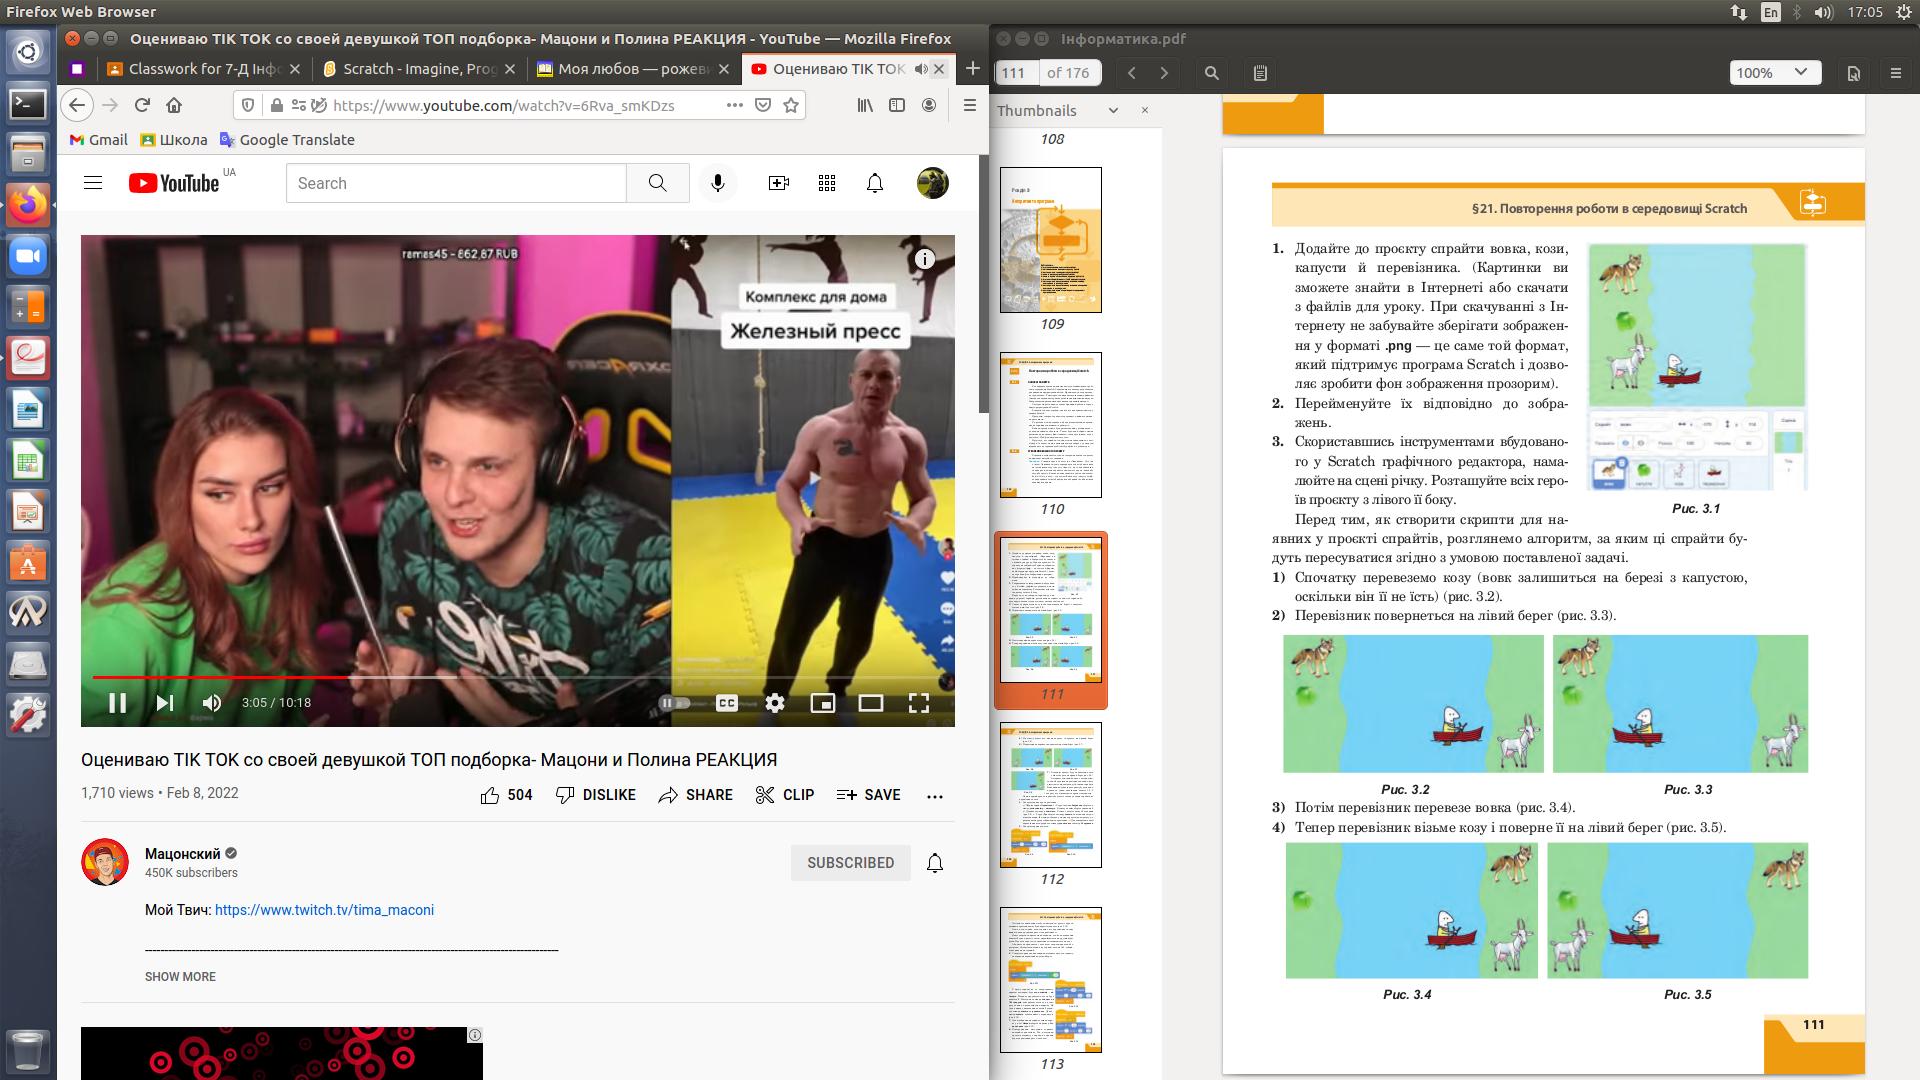Viewport: 1920px width, 1080px height.
Task: Mute the video volume
Action: click(212, 703)
